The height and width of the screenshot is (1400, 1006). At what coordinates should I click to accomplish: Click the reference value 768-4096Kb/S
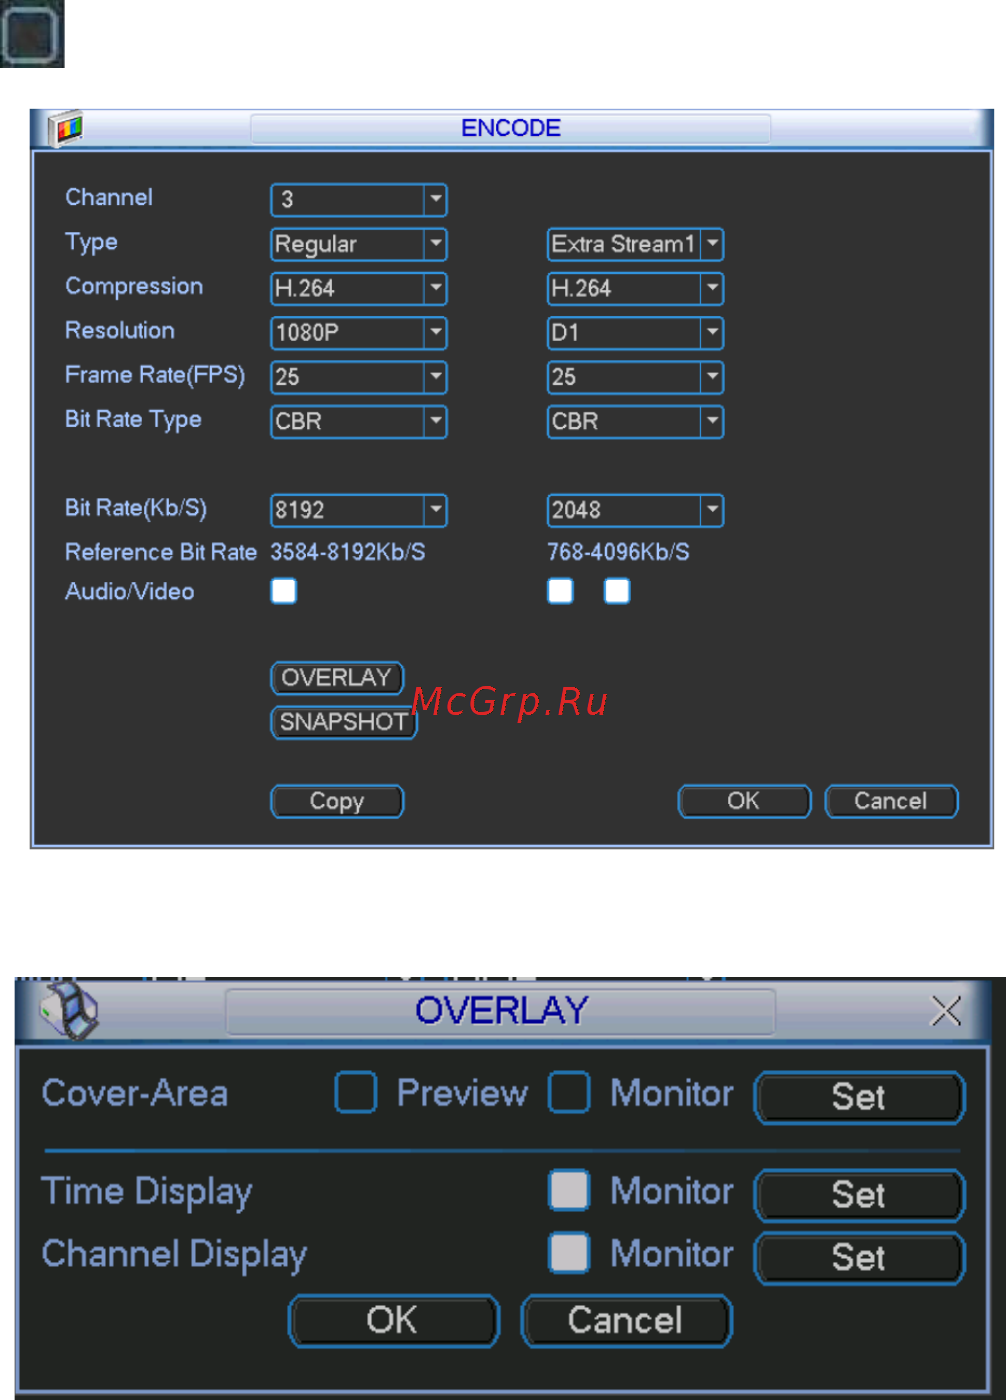tap(618, 552)
